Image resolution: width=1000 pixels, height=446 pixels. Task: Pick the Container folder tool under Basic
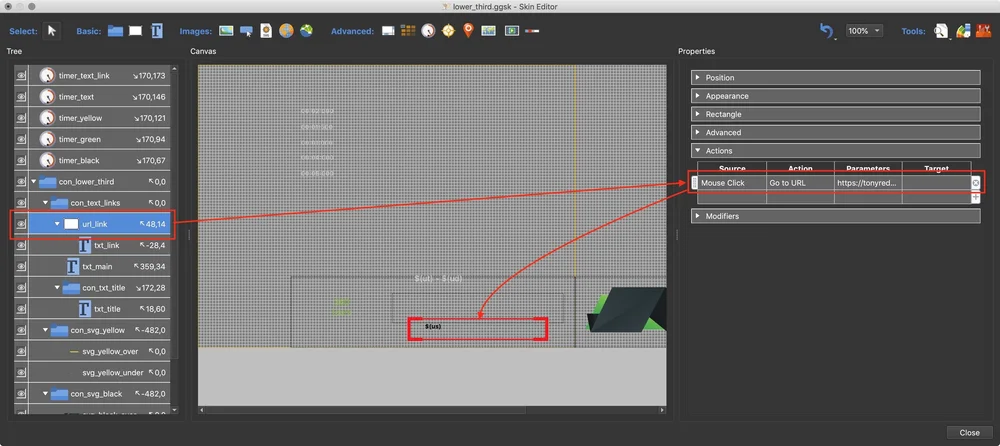tap(115, 31)
